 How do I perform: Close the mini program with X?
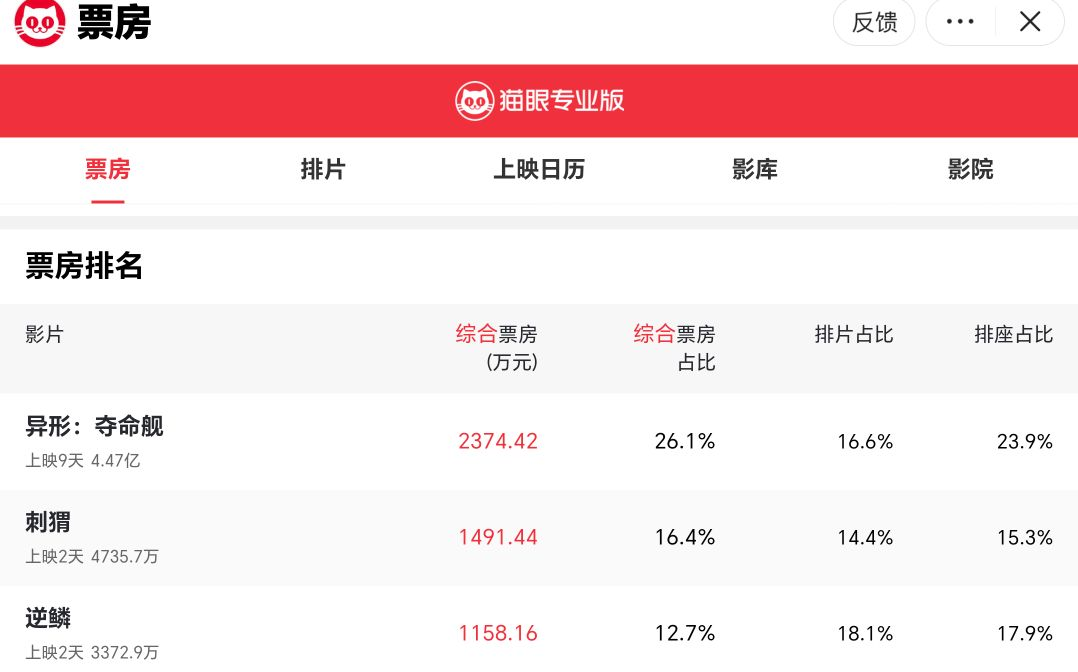1030,22
